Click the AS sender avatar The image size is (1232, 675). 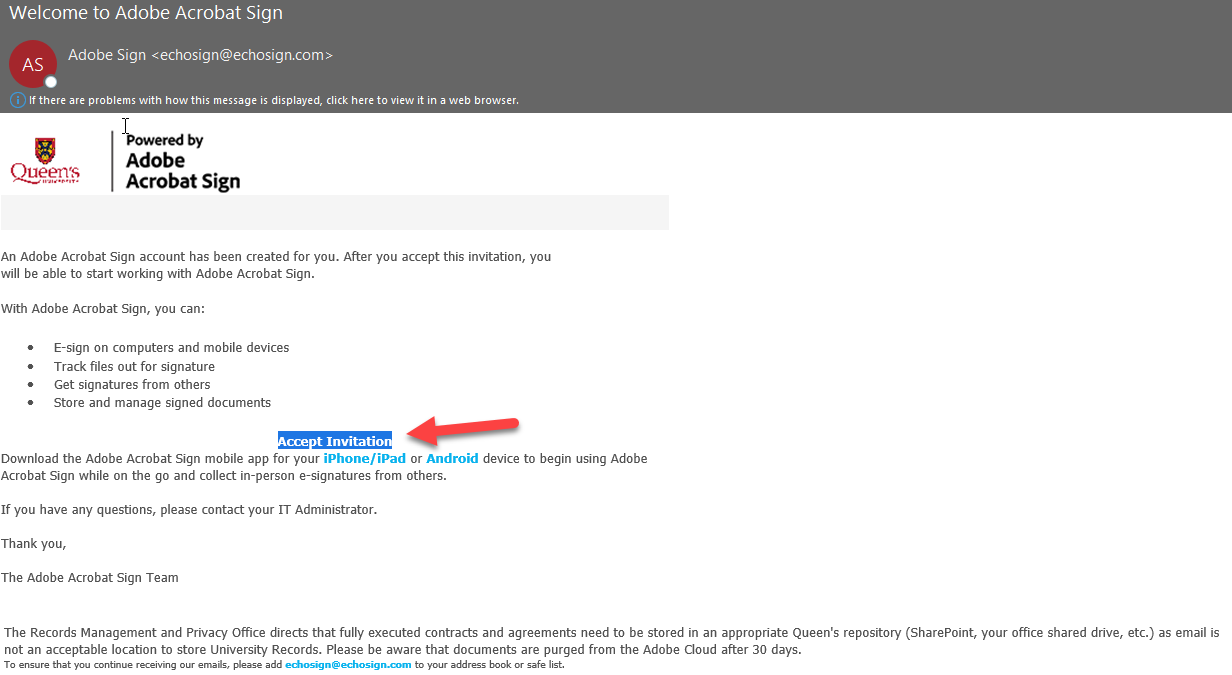[33, 64]
